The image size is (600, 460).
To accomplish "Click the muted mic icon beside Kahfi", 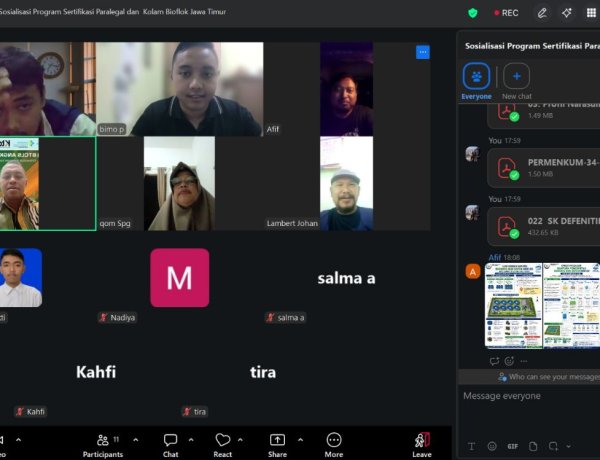I will [20, 412].
